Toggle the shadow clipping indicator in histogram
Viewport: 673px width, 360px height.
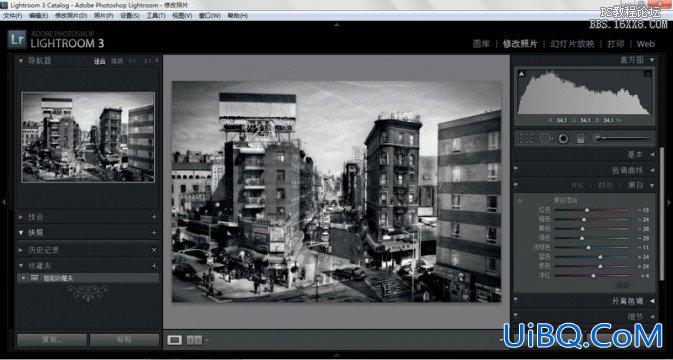pyautogui.click(x=521, y=74)
